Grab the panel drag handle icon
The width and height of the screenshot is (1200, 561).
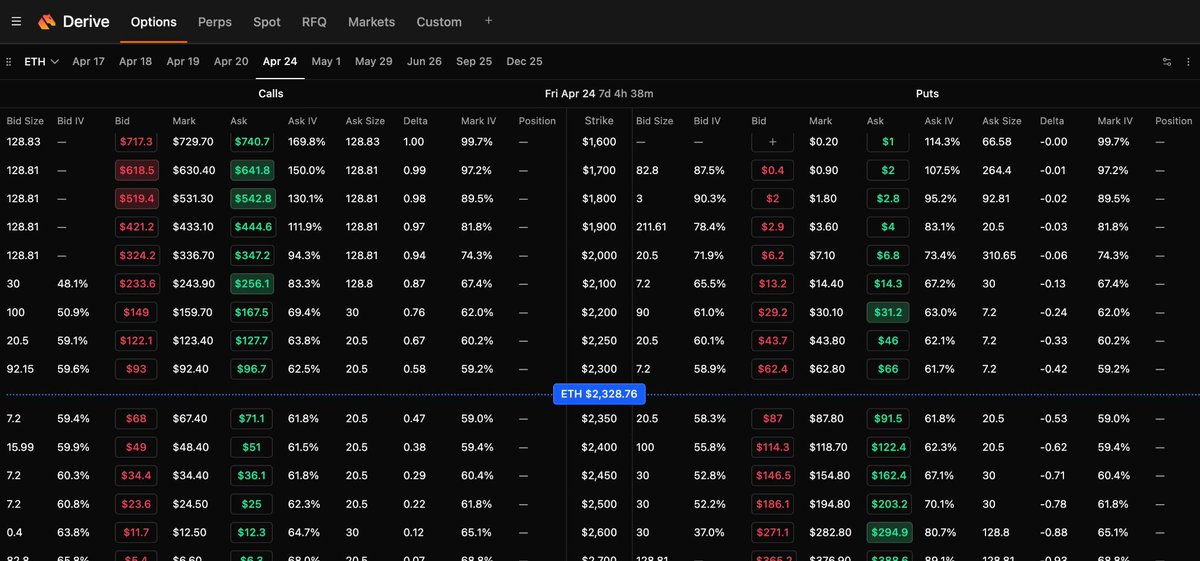tap(9, 61)
